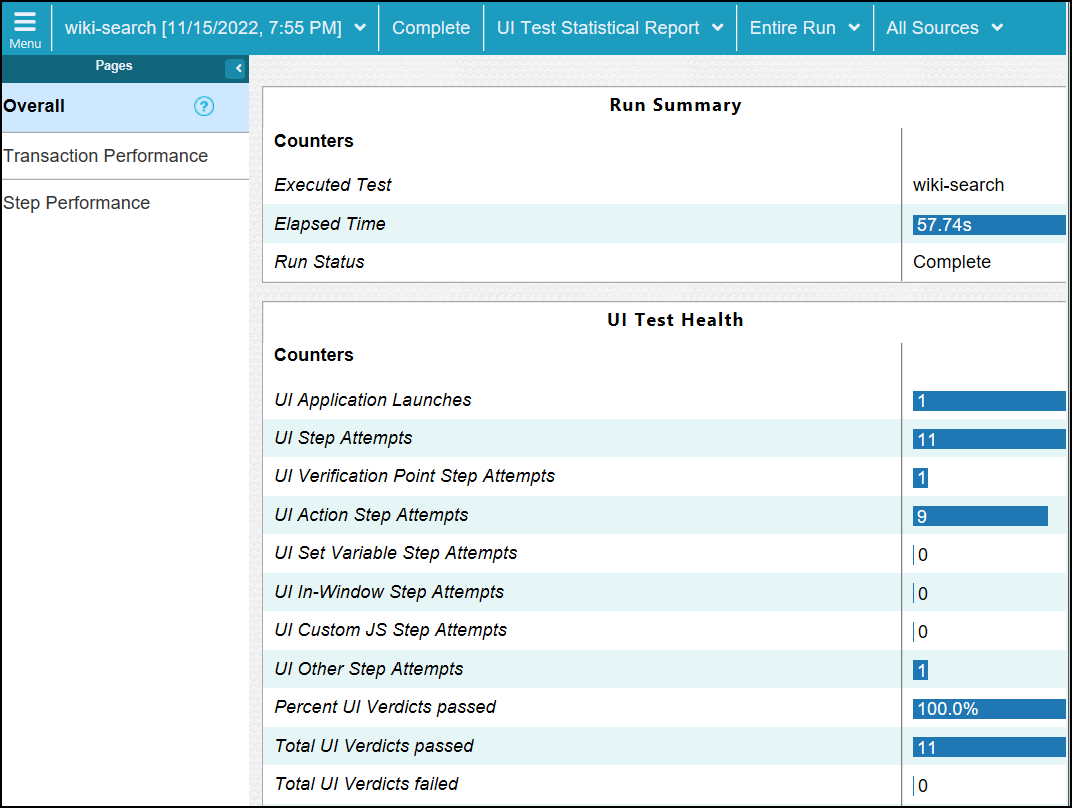This screenshot has width=1072, height=808.
Task: Click the UI Action Step Attempts bar
Action: 979,516
